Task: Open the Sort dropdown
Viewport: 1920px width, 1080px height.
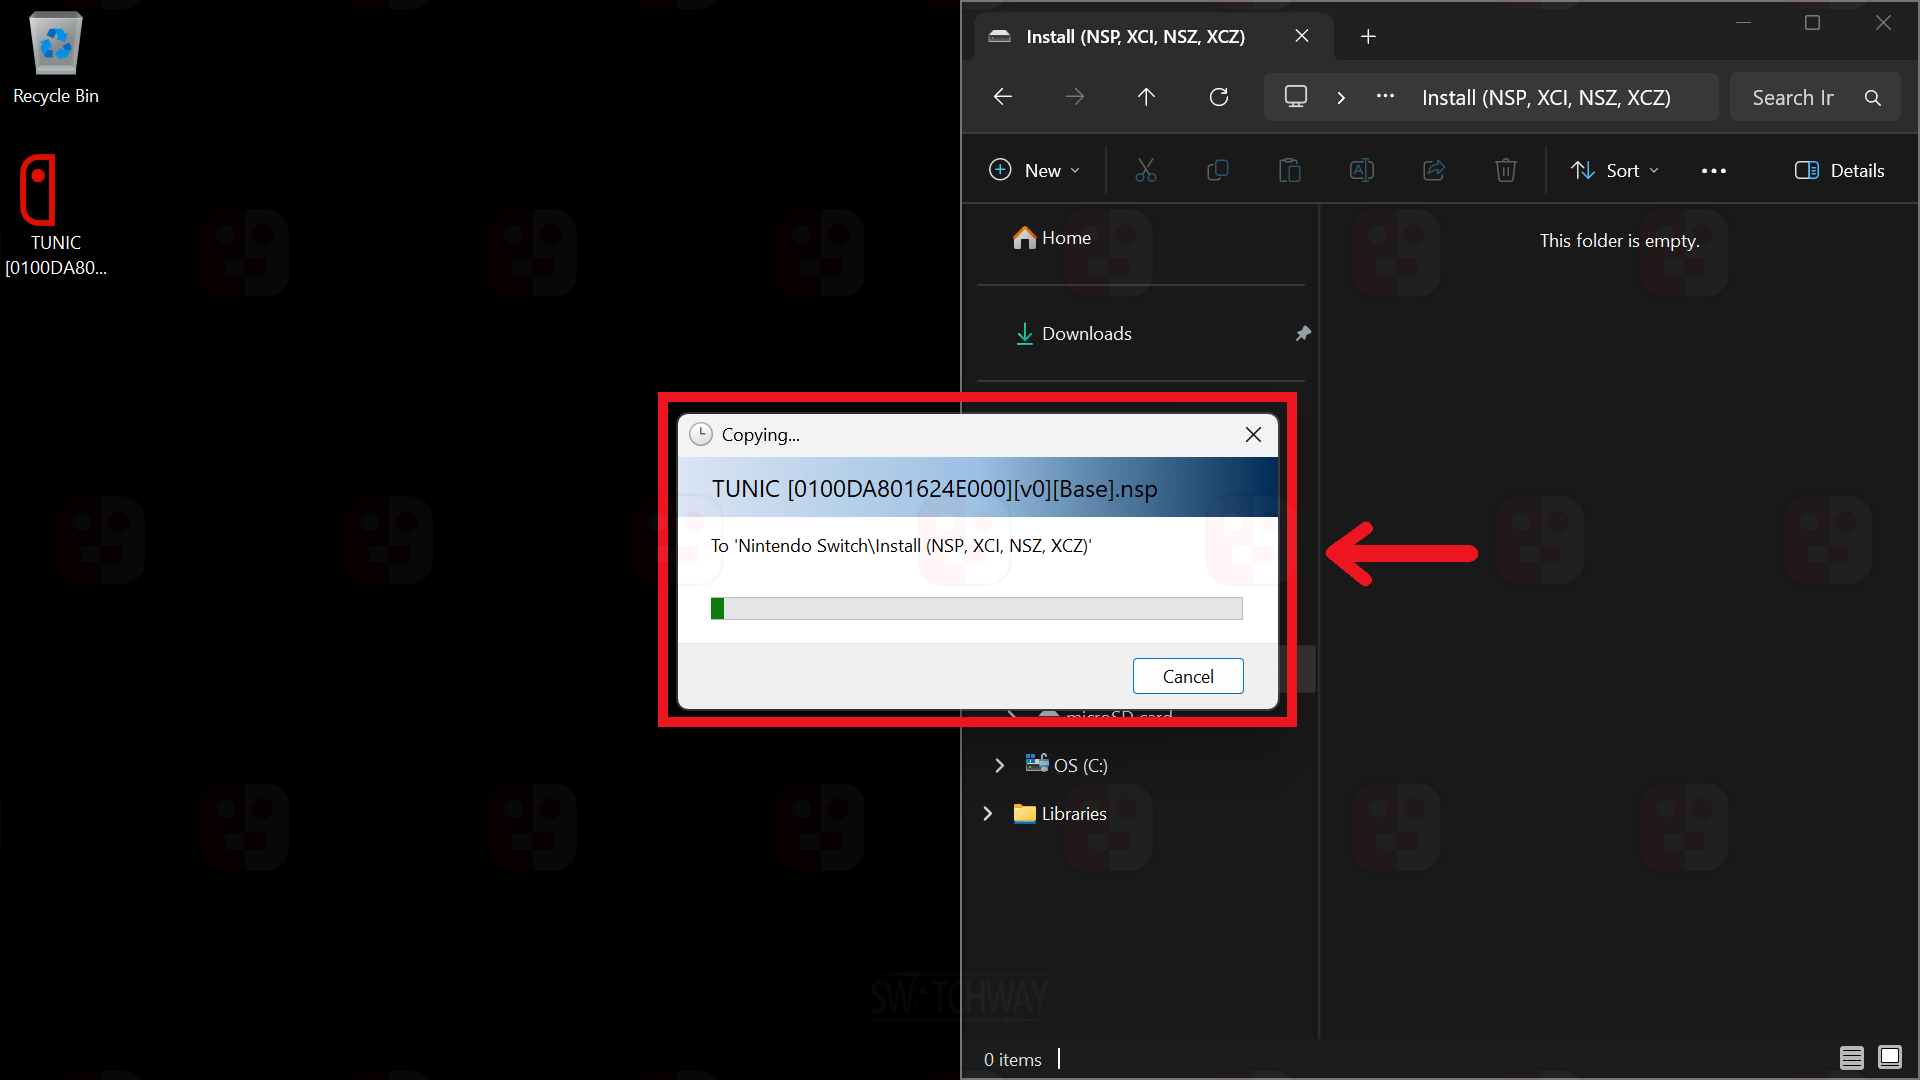Action: (x=1614, y=171)
